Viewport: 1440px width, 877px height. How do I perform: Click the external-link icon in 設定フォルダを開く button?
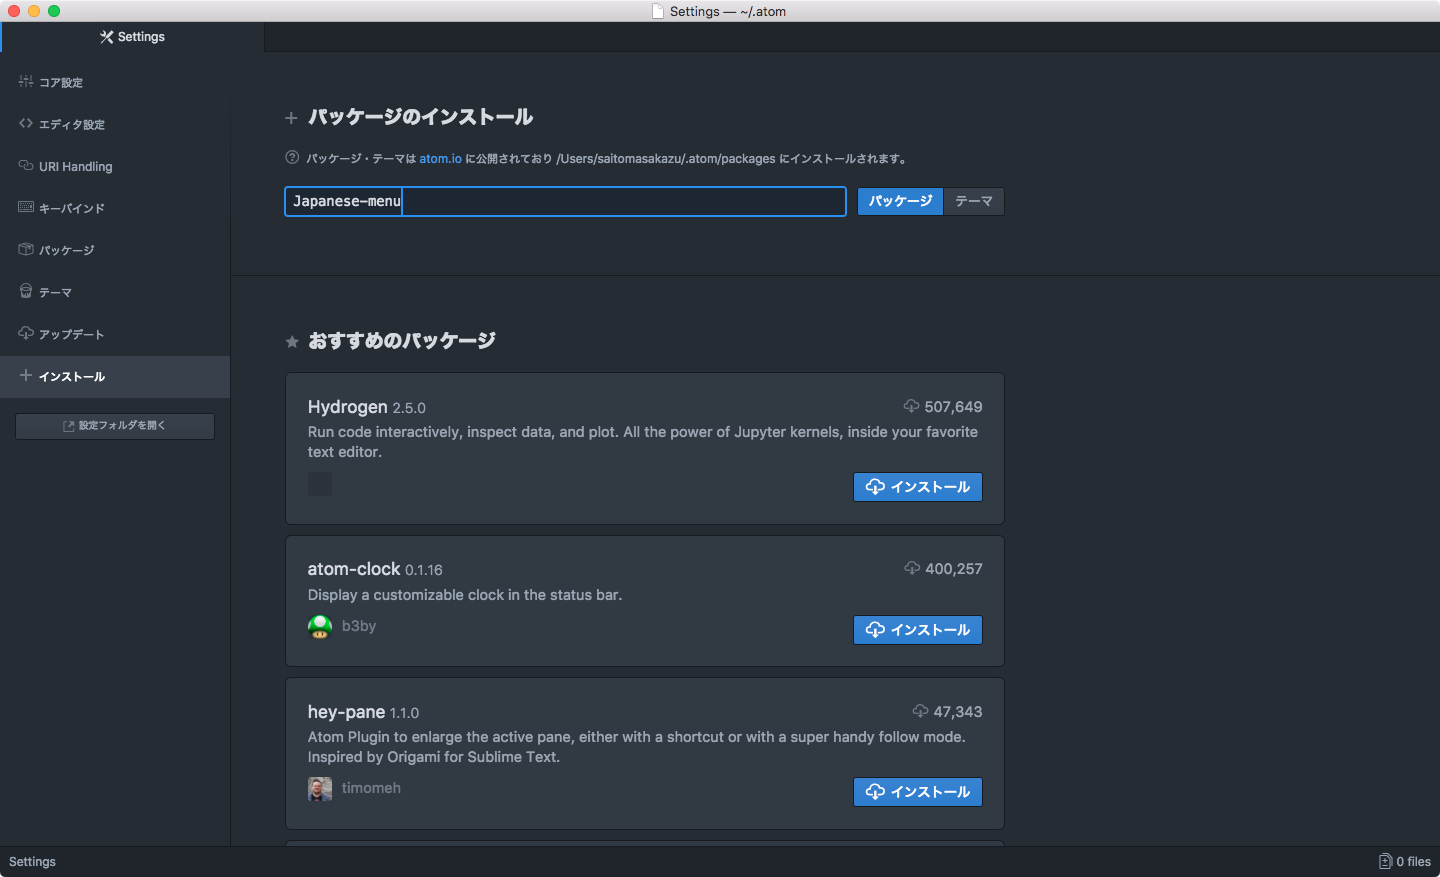[x=69, y=426]
